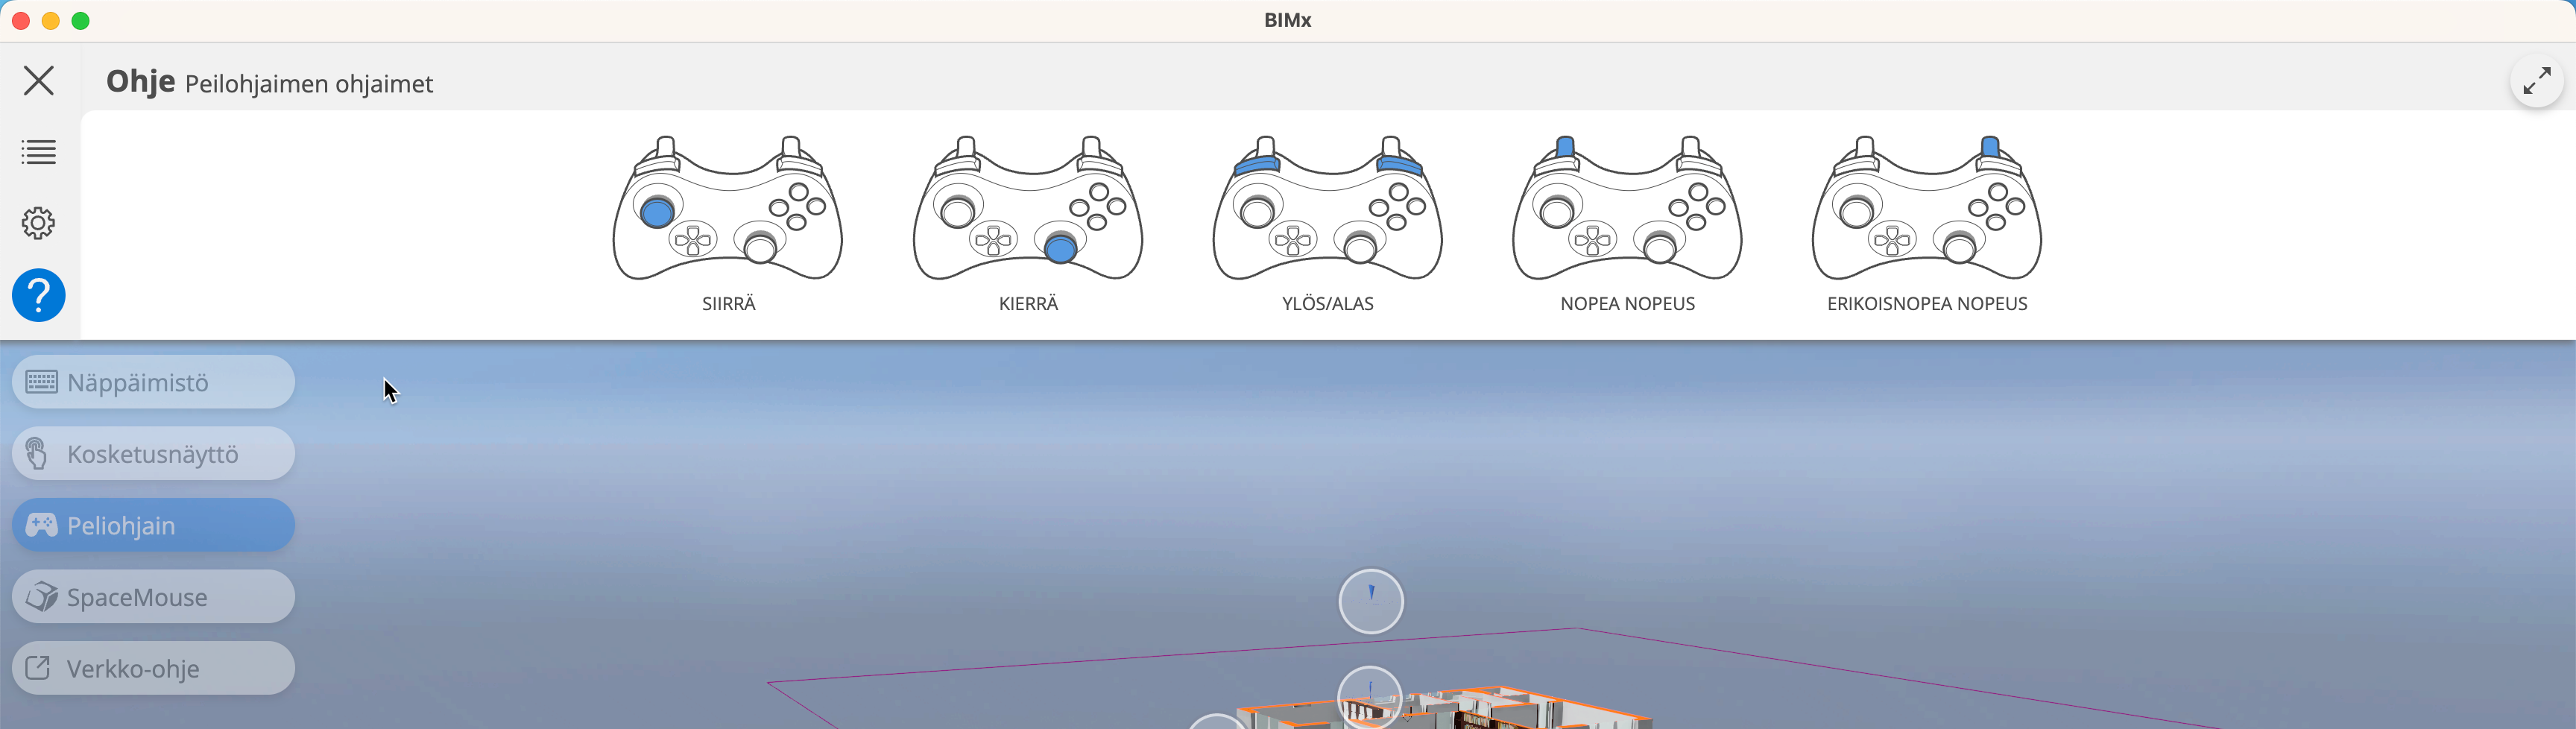The height and width of the screenshot is (729, 2576).
Task: Select the Peliohjain gamepad help
Action: [x=153, y=525]
